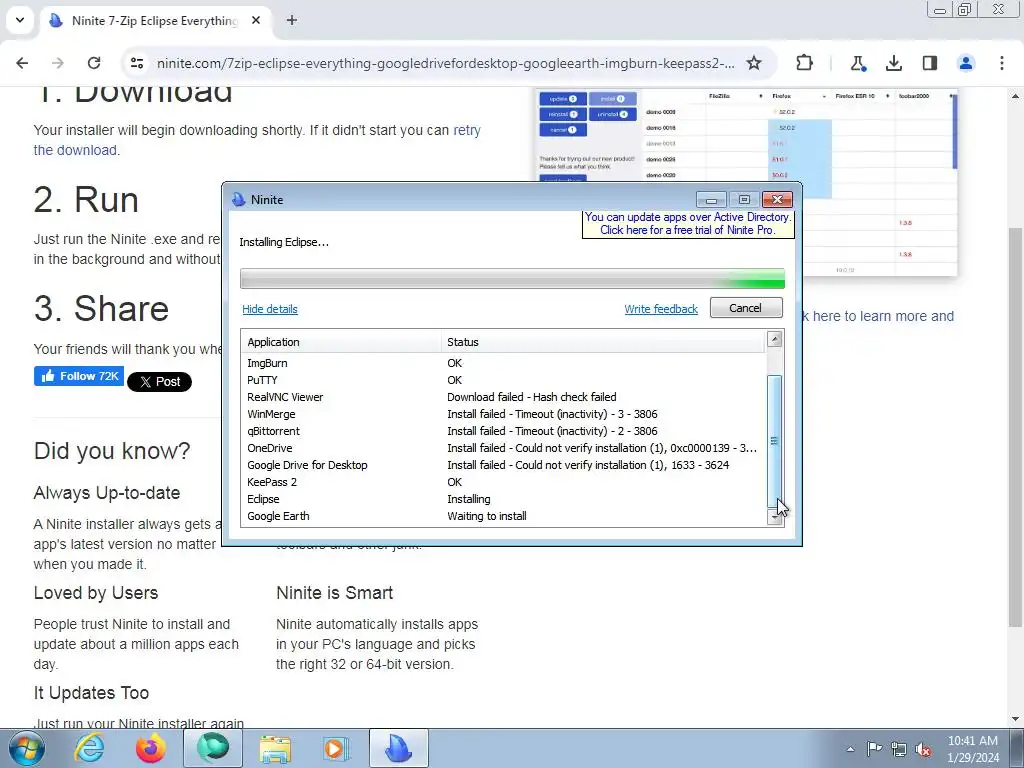Open Windows Explorer folder from taskbar
The height and width of the screenshot is (768, 1024).
(275, 748)
